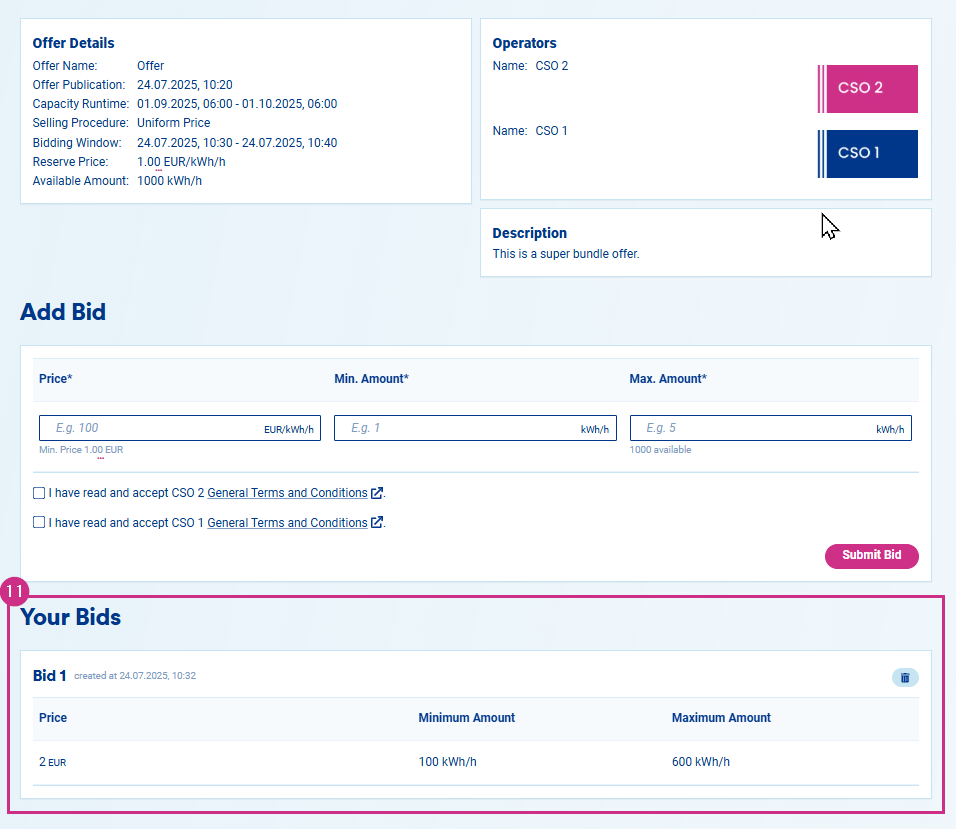The image size is (956, 829).
Task: Click the Description panel text
Action: tap(566, 254)
